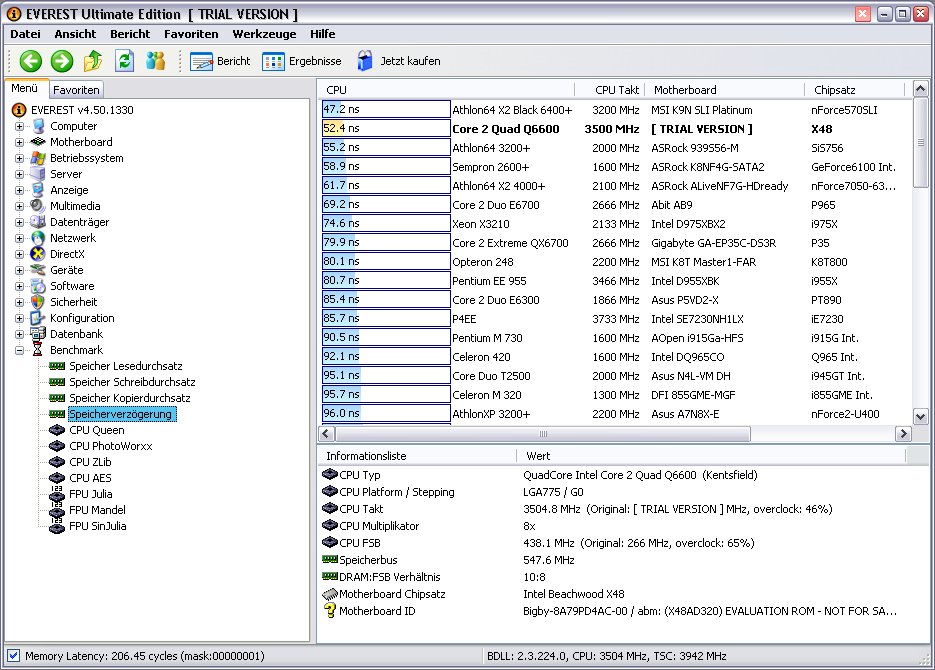
Task: Click the Wert column header
Action: click(x=711, y=456)
